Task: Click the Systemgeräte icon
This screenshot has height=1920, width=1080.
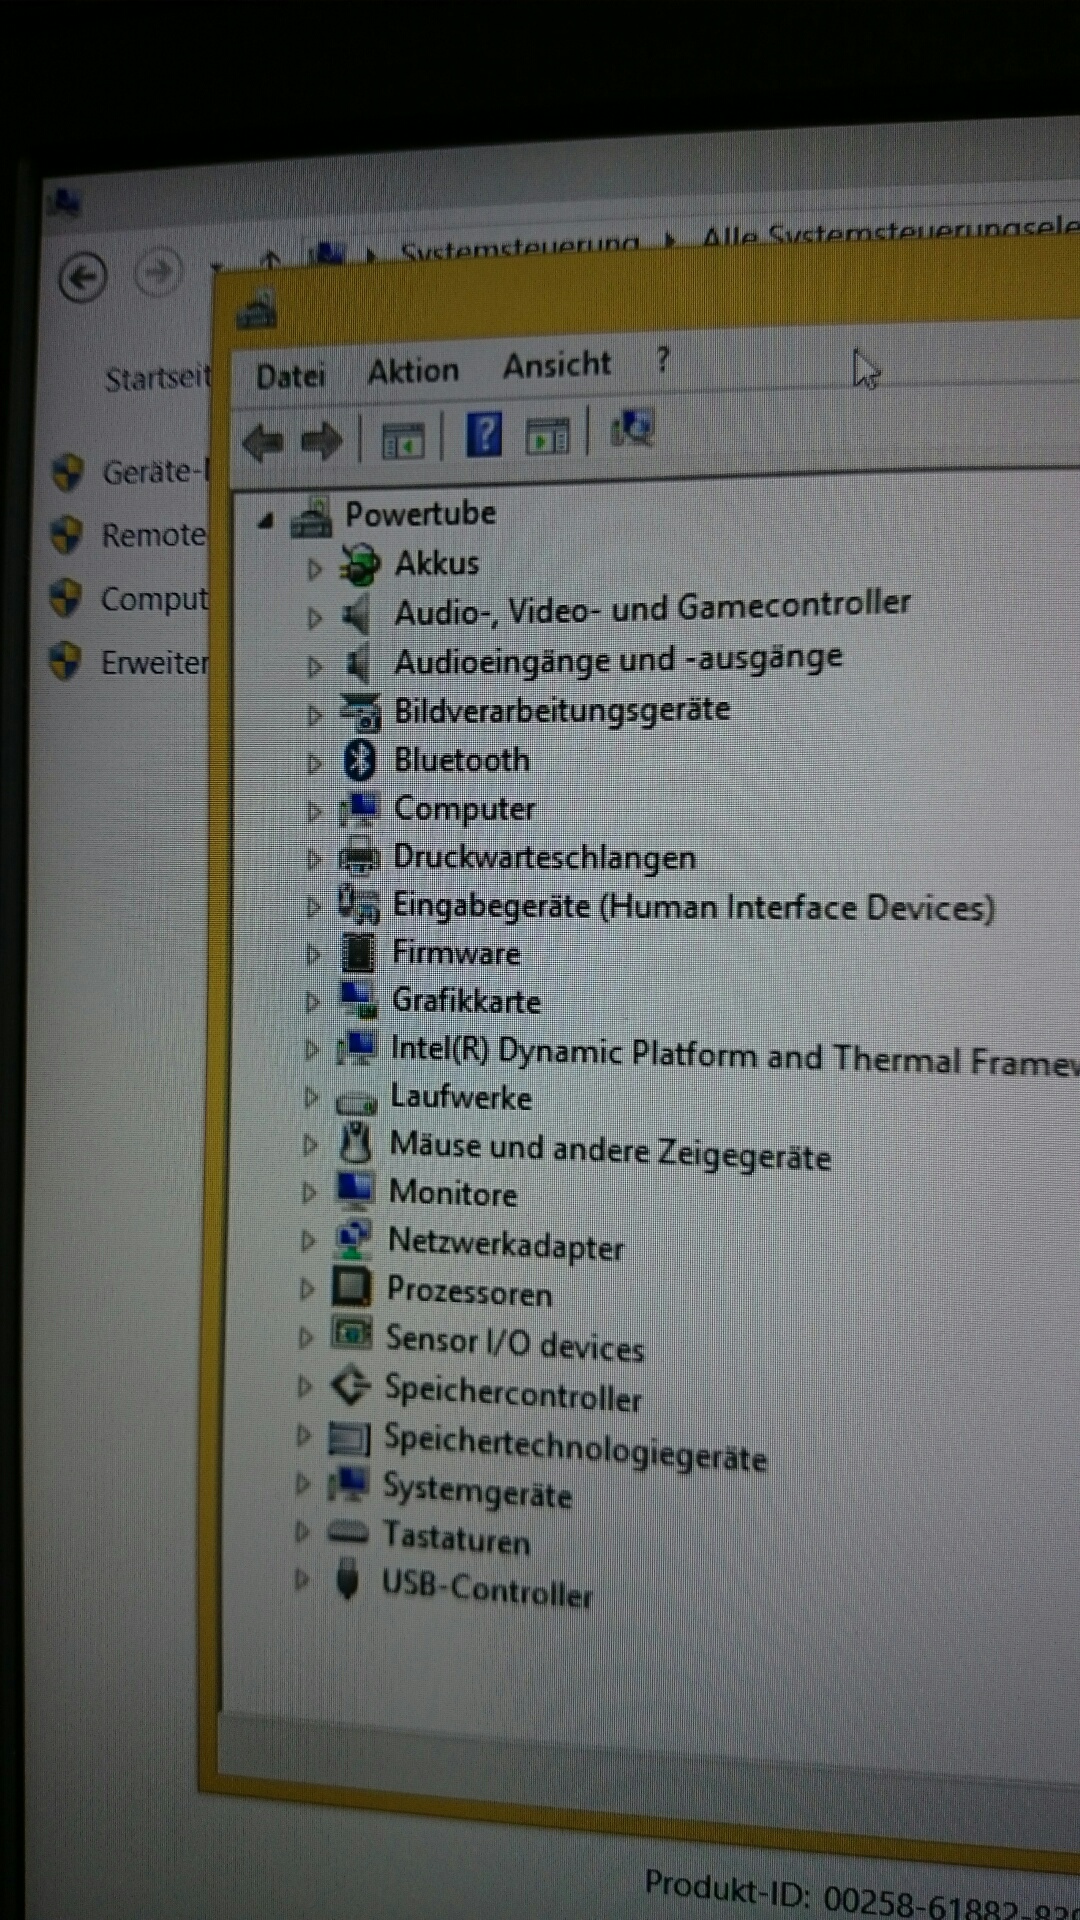Action: click(348, 1484)
